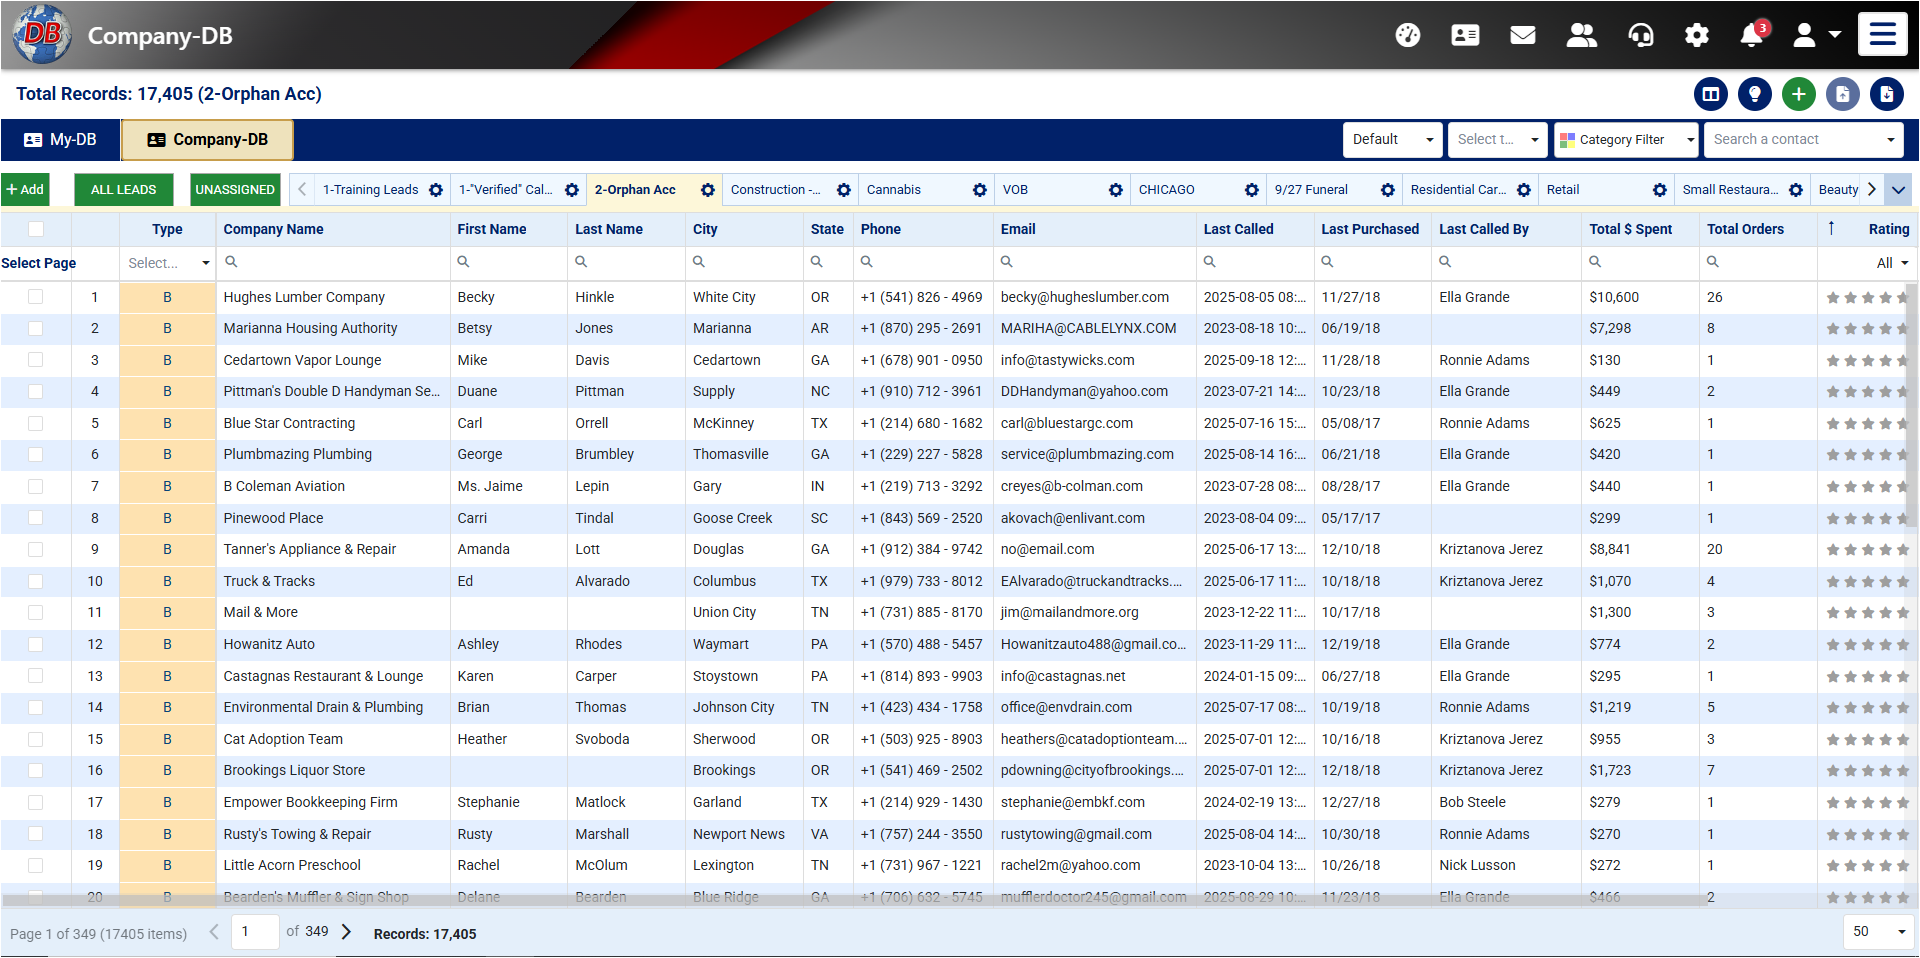Click the UNASSIGNED button
This screenshot has width=1920, height=958.
[235, 190]
